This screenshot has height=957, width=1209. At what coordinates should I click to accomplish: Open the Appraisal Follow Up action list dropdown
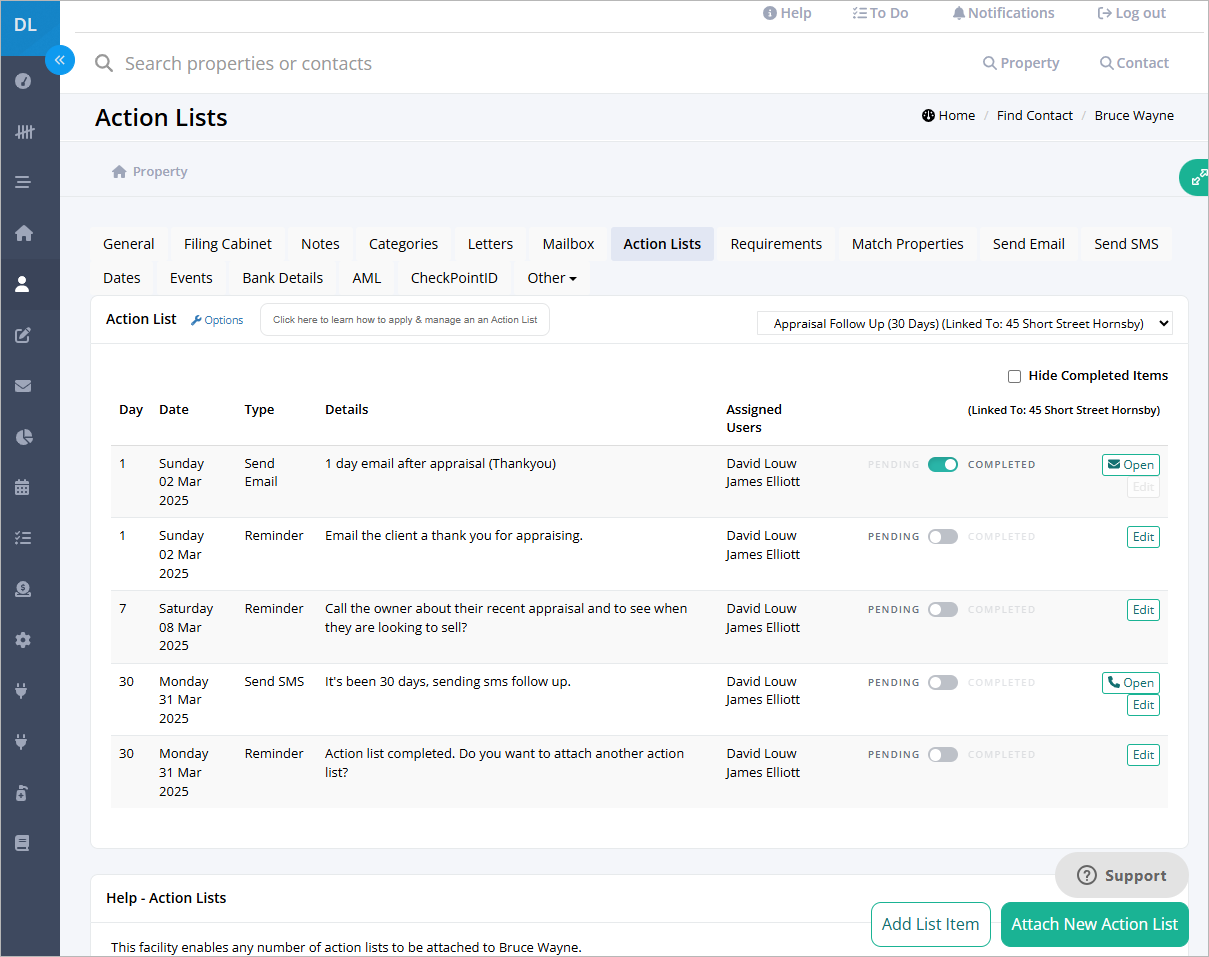coord(964,324)
